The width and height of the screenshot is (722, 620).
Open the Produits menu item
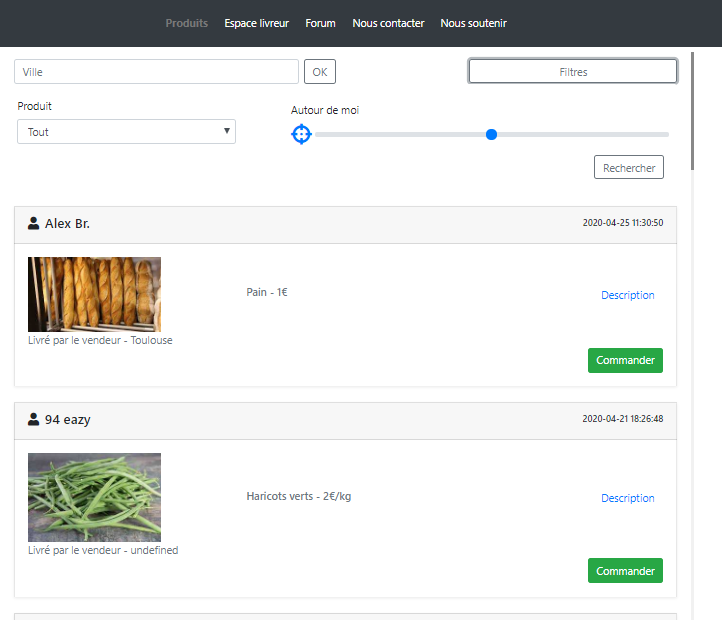click(x=186, y=23)
